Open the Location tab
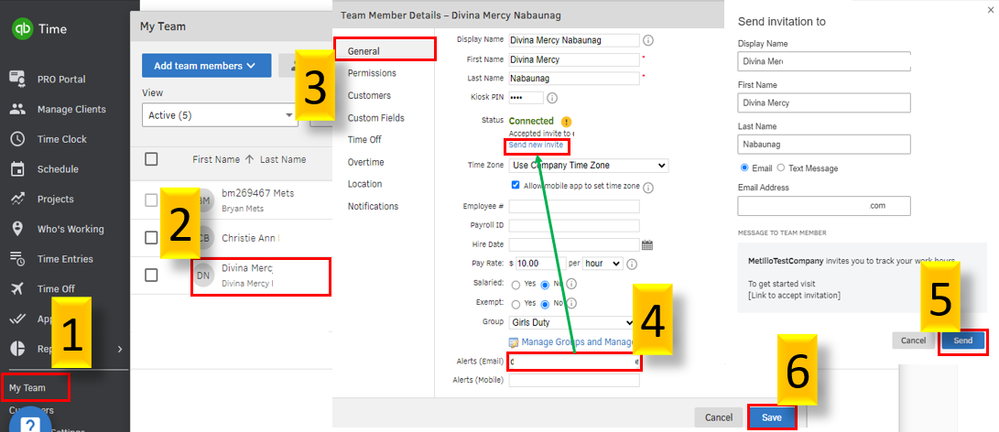999x432 pixels. point(365,184)
